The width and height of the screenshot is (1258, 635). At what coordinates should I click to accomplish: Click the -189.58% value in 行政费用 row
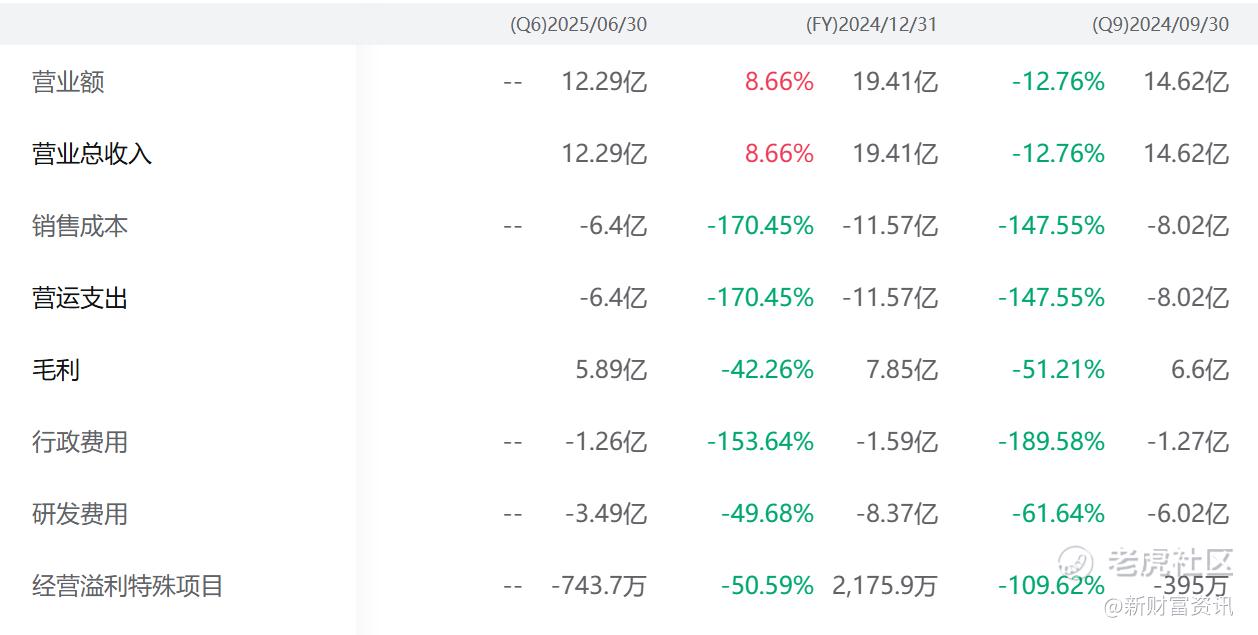[1051, 442]
